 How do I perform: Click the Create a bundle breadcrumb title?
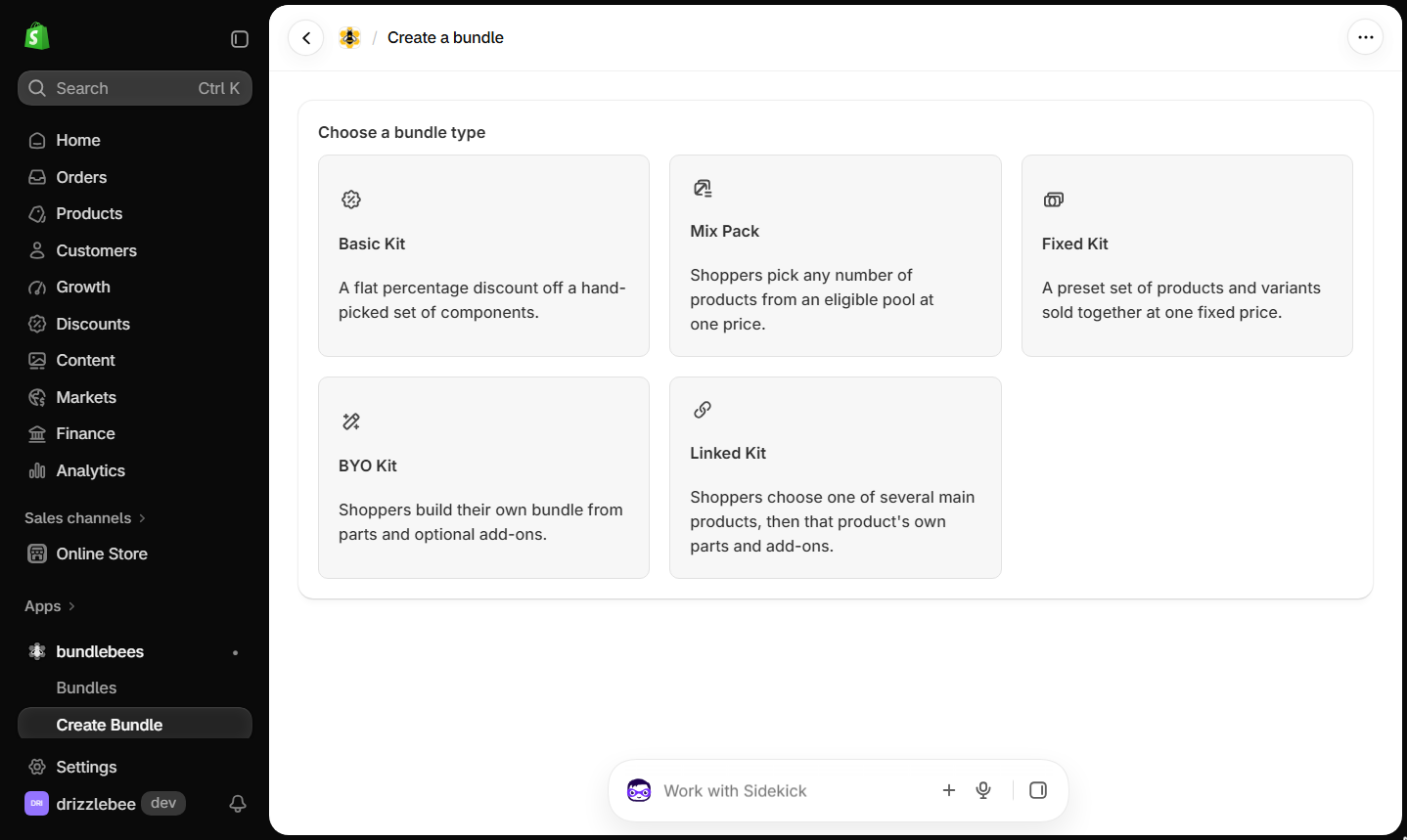coord(446,38)
